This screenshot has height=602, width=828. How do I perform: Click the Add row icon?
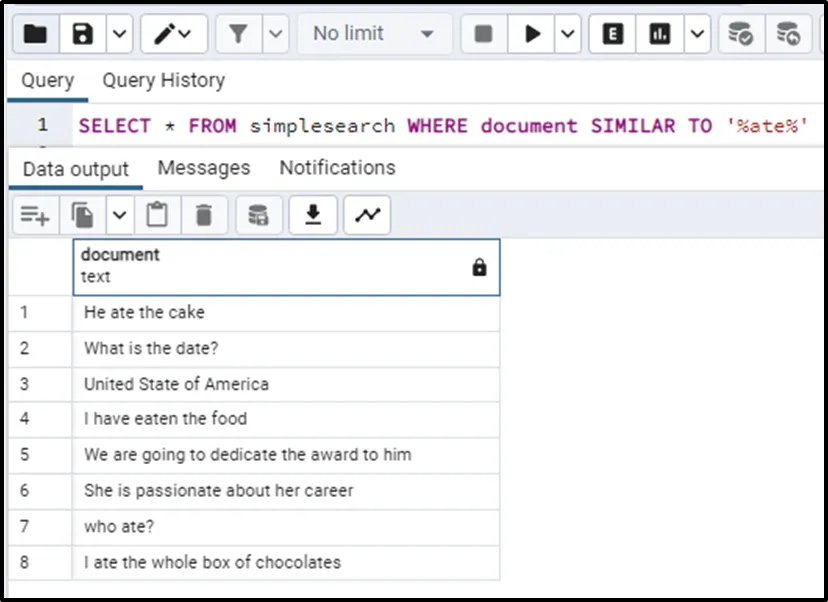[x=35, y=215]
